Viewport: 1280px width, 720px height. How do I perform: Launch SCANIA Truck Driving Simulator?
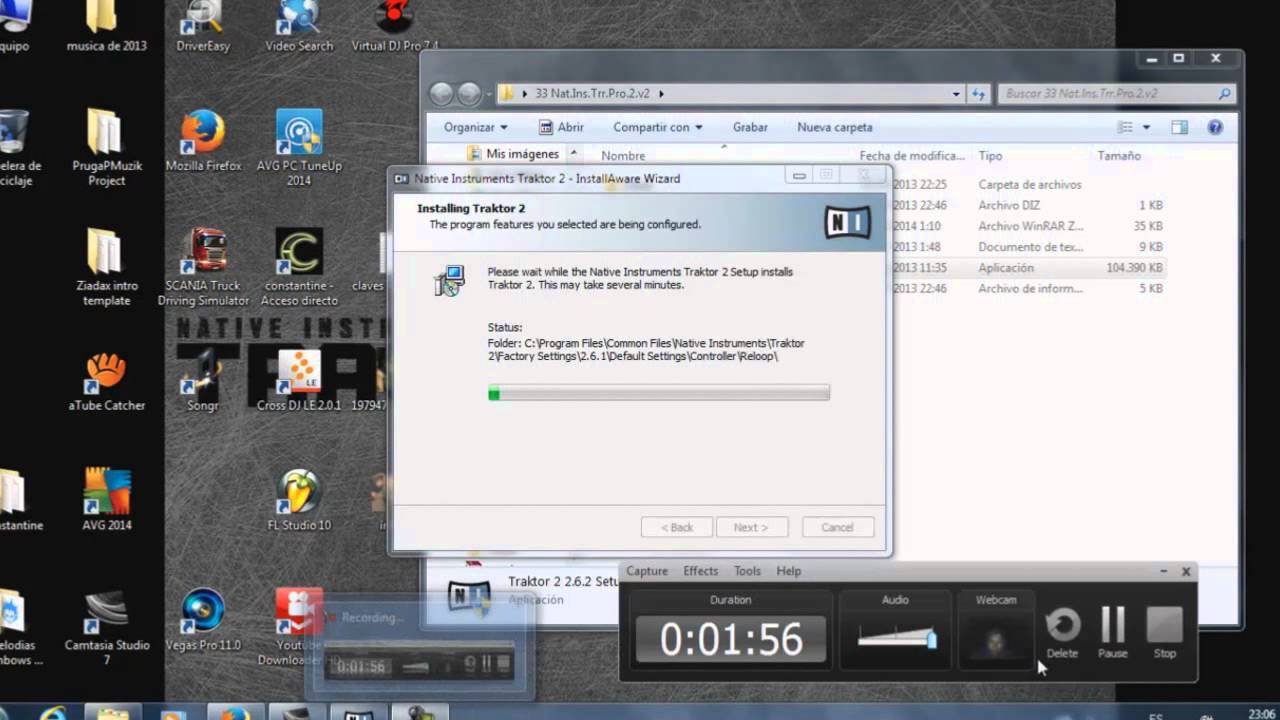pos(203,267)
